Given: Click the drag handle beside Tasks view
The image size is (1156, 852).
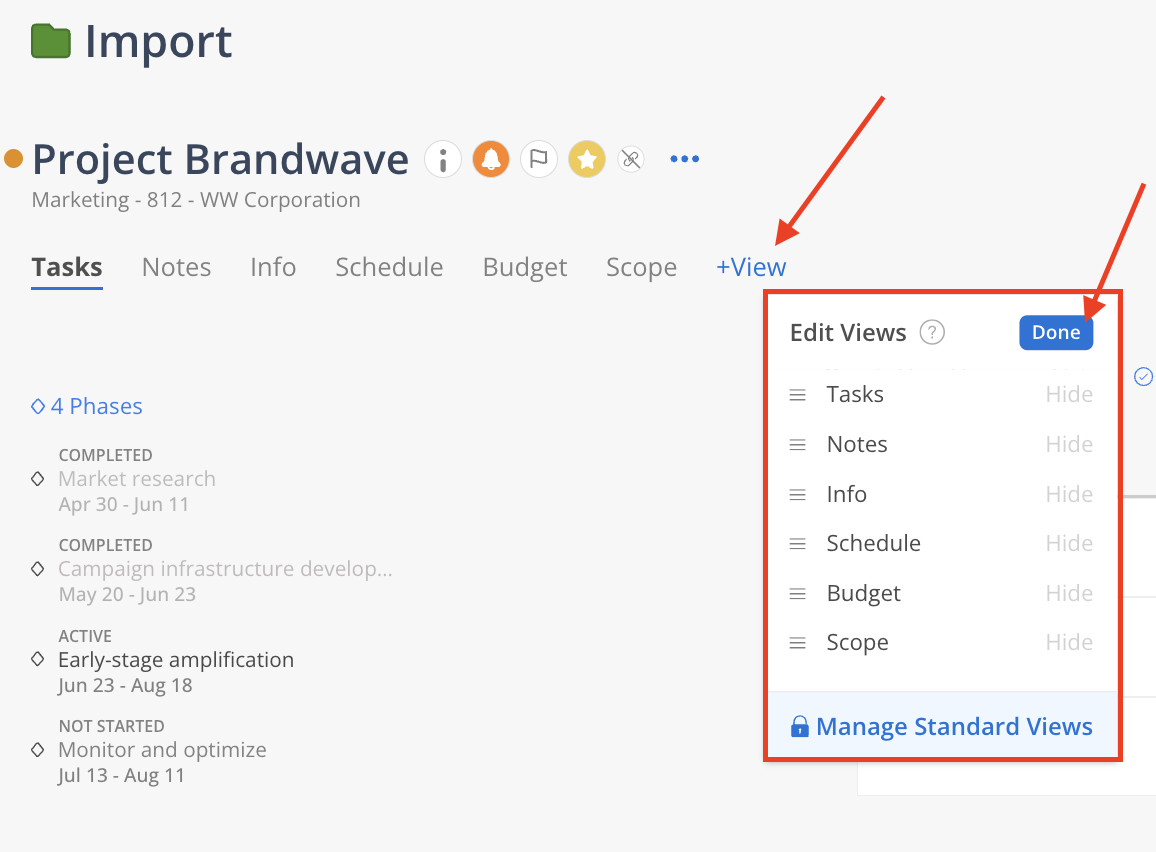Looking at the screenshot, I should (798, 395).
